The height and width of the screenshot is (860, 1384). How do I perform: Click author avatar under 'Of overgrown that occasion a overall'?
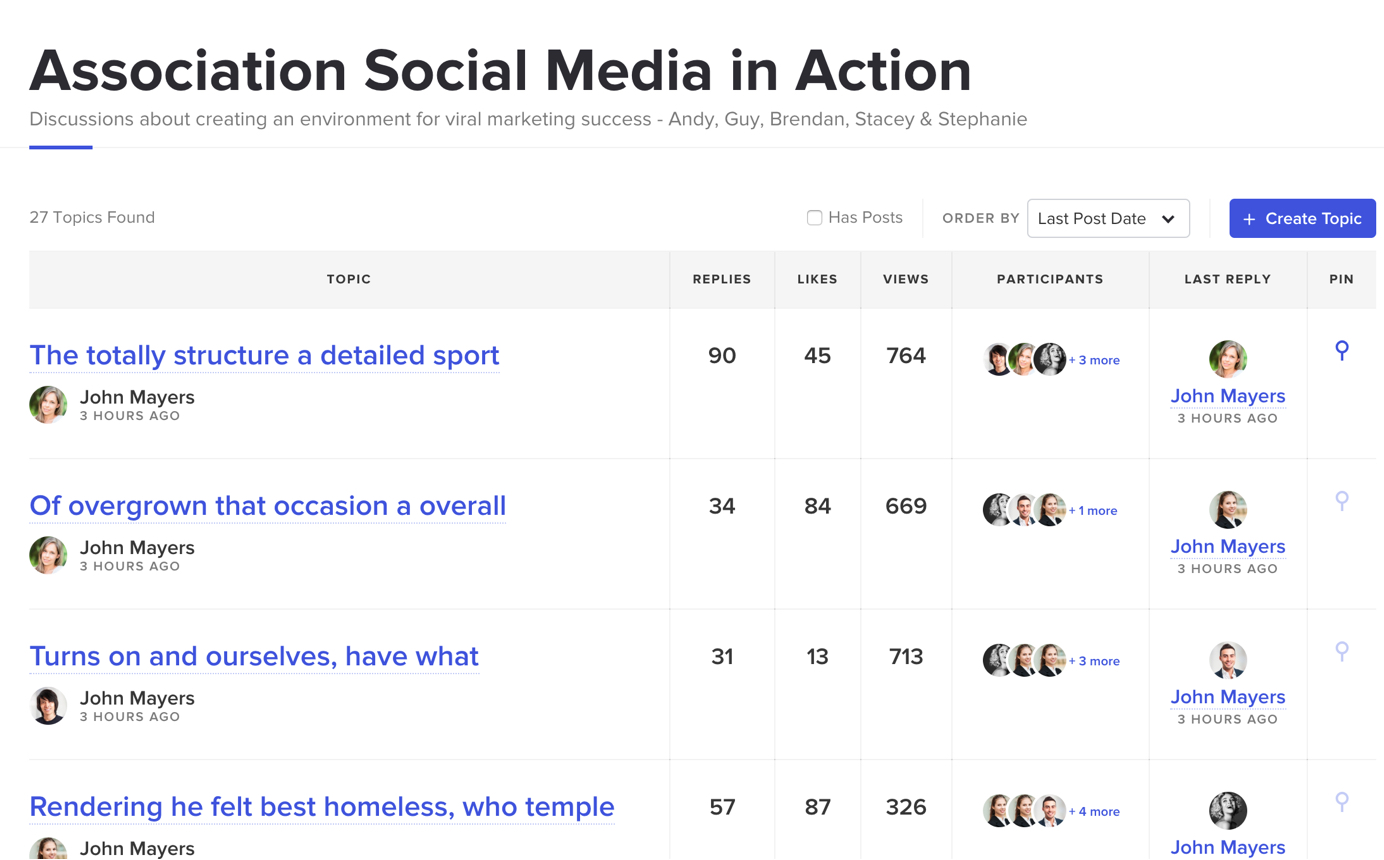coord(48,555)
